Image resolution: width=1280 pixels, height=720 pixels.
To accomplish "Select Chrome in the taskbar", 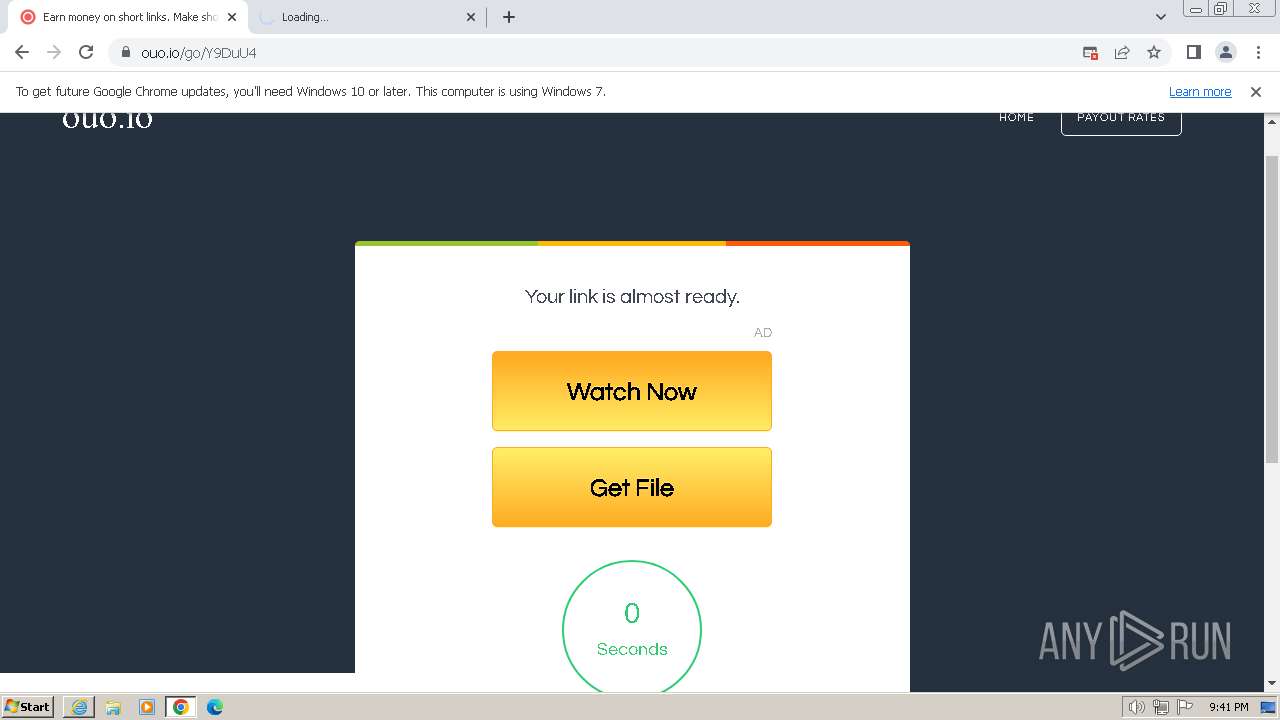I will [x=181, y=707].
